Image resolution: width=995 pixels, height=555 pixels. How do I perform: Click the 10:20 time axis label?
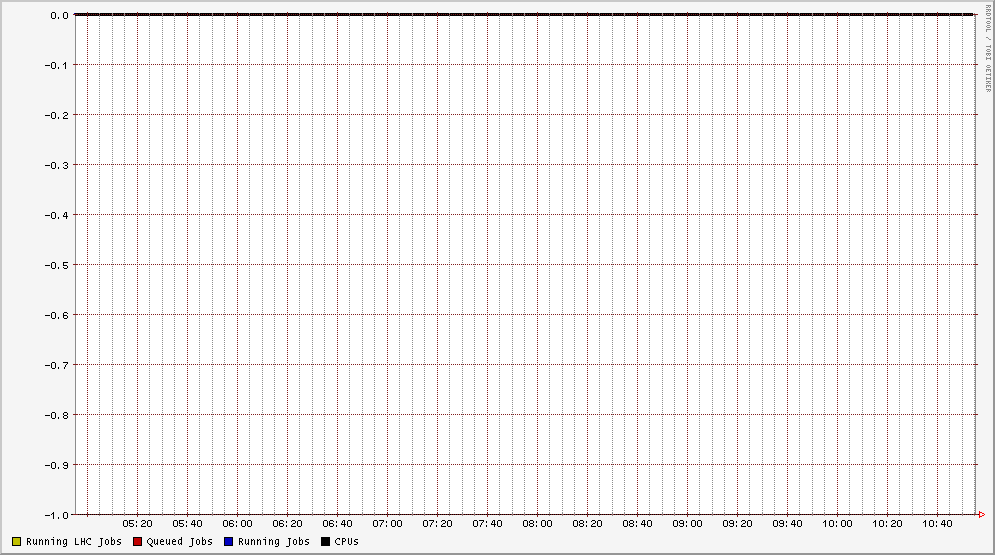pyautogui.click(x=887, y=524)
